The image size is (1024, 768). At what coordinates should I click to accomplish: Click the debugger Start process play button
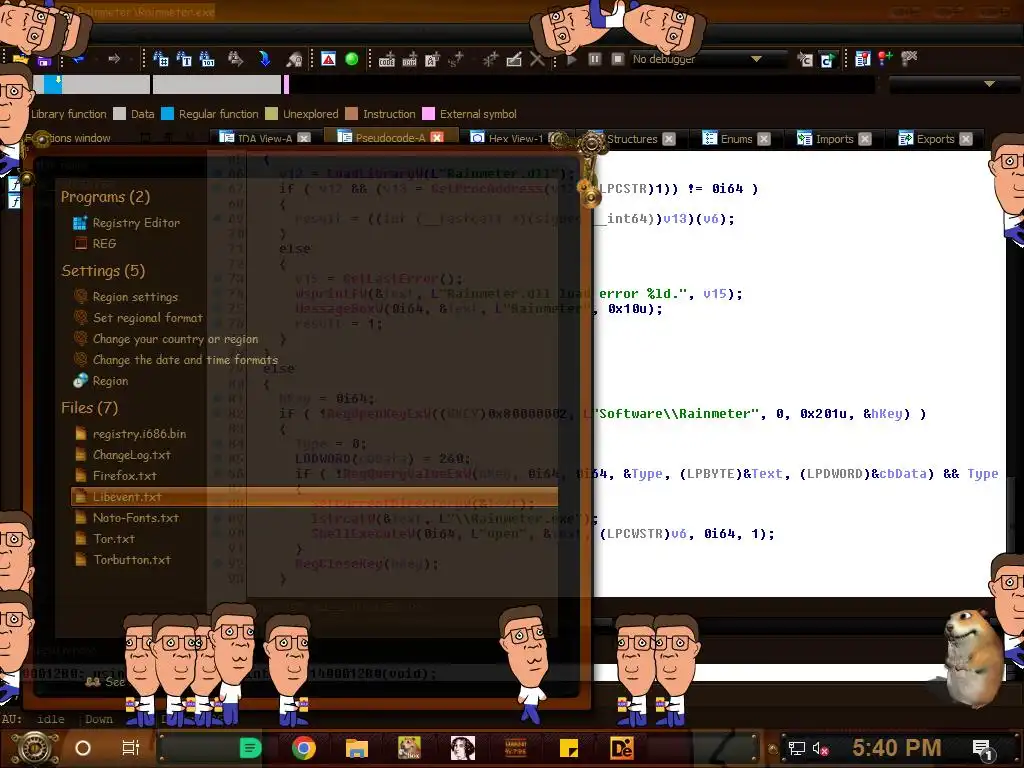coord(571,59)
